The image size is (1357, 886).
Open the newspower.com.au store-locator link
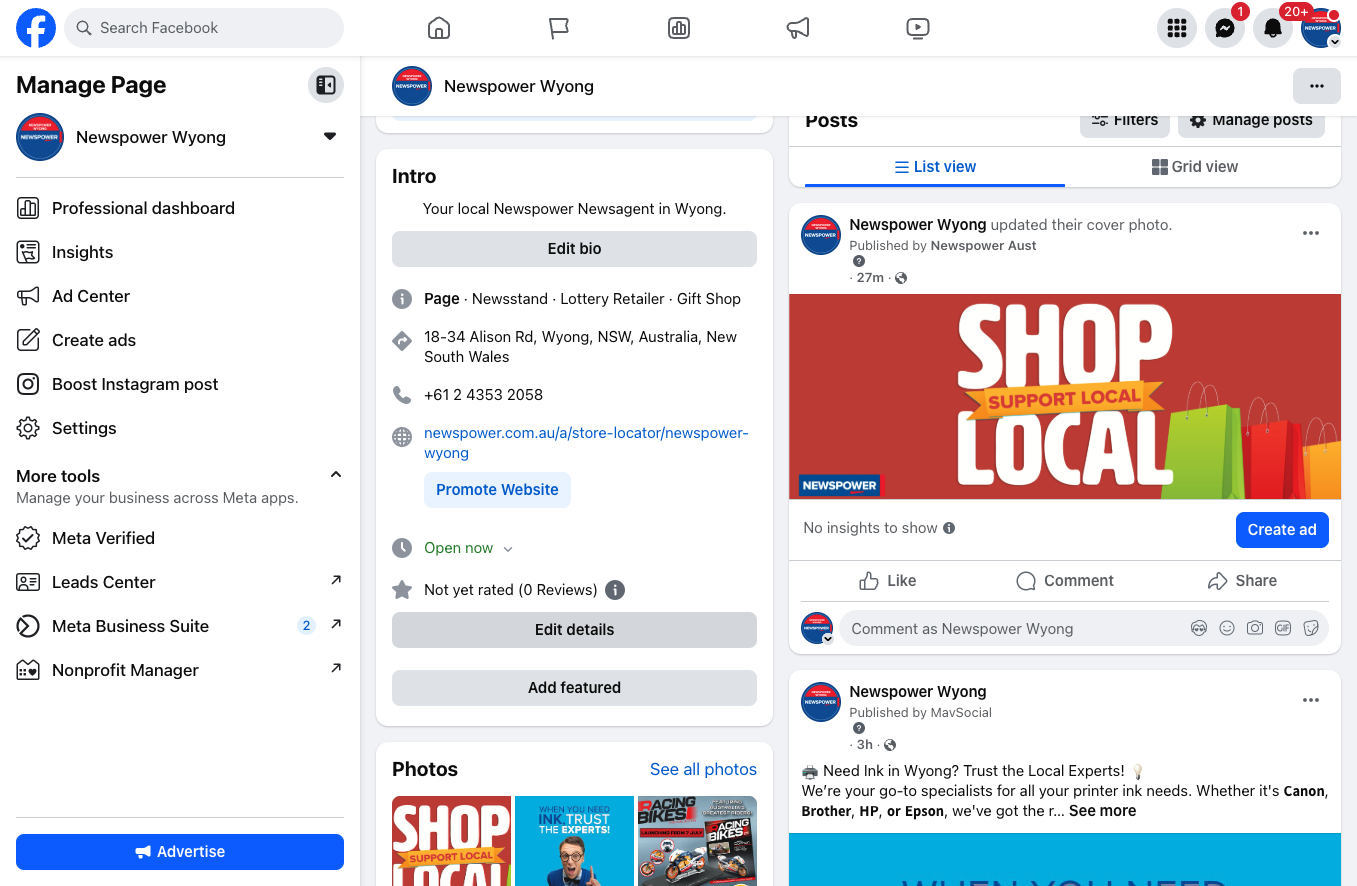pos(586,443)
